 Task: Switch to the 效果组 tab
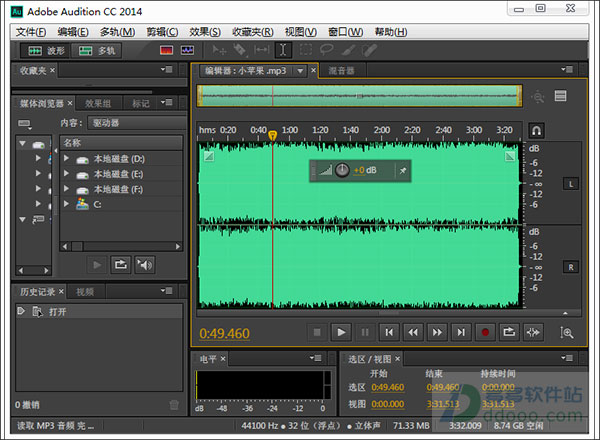pyautogui.click(x=98, y=103)
